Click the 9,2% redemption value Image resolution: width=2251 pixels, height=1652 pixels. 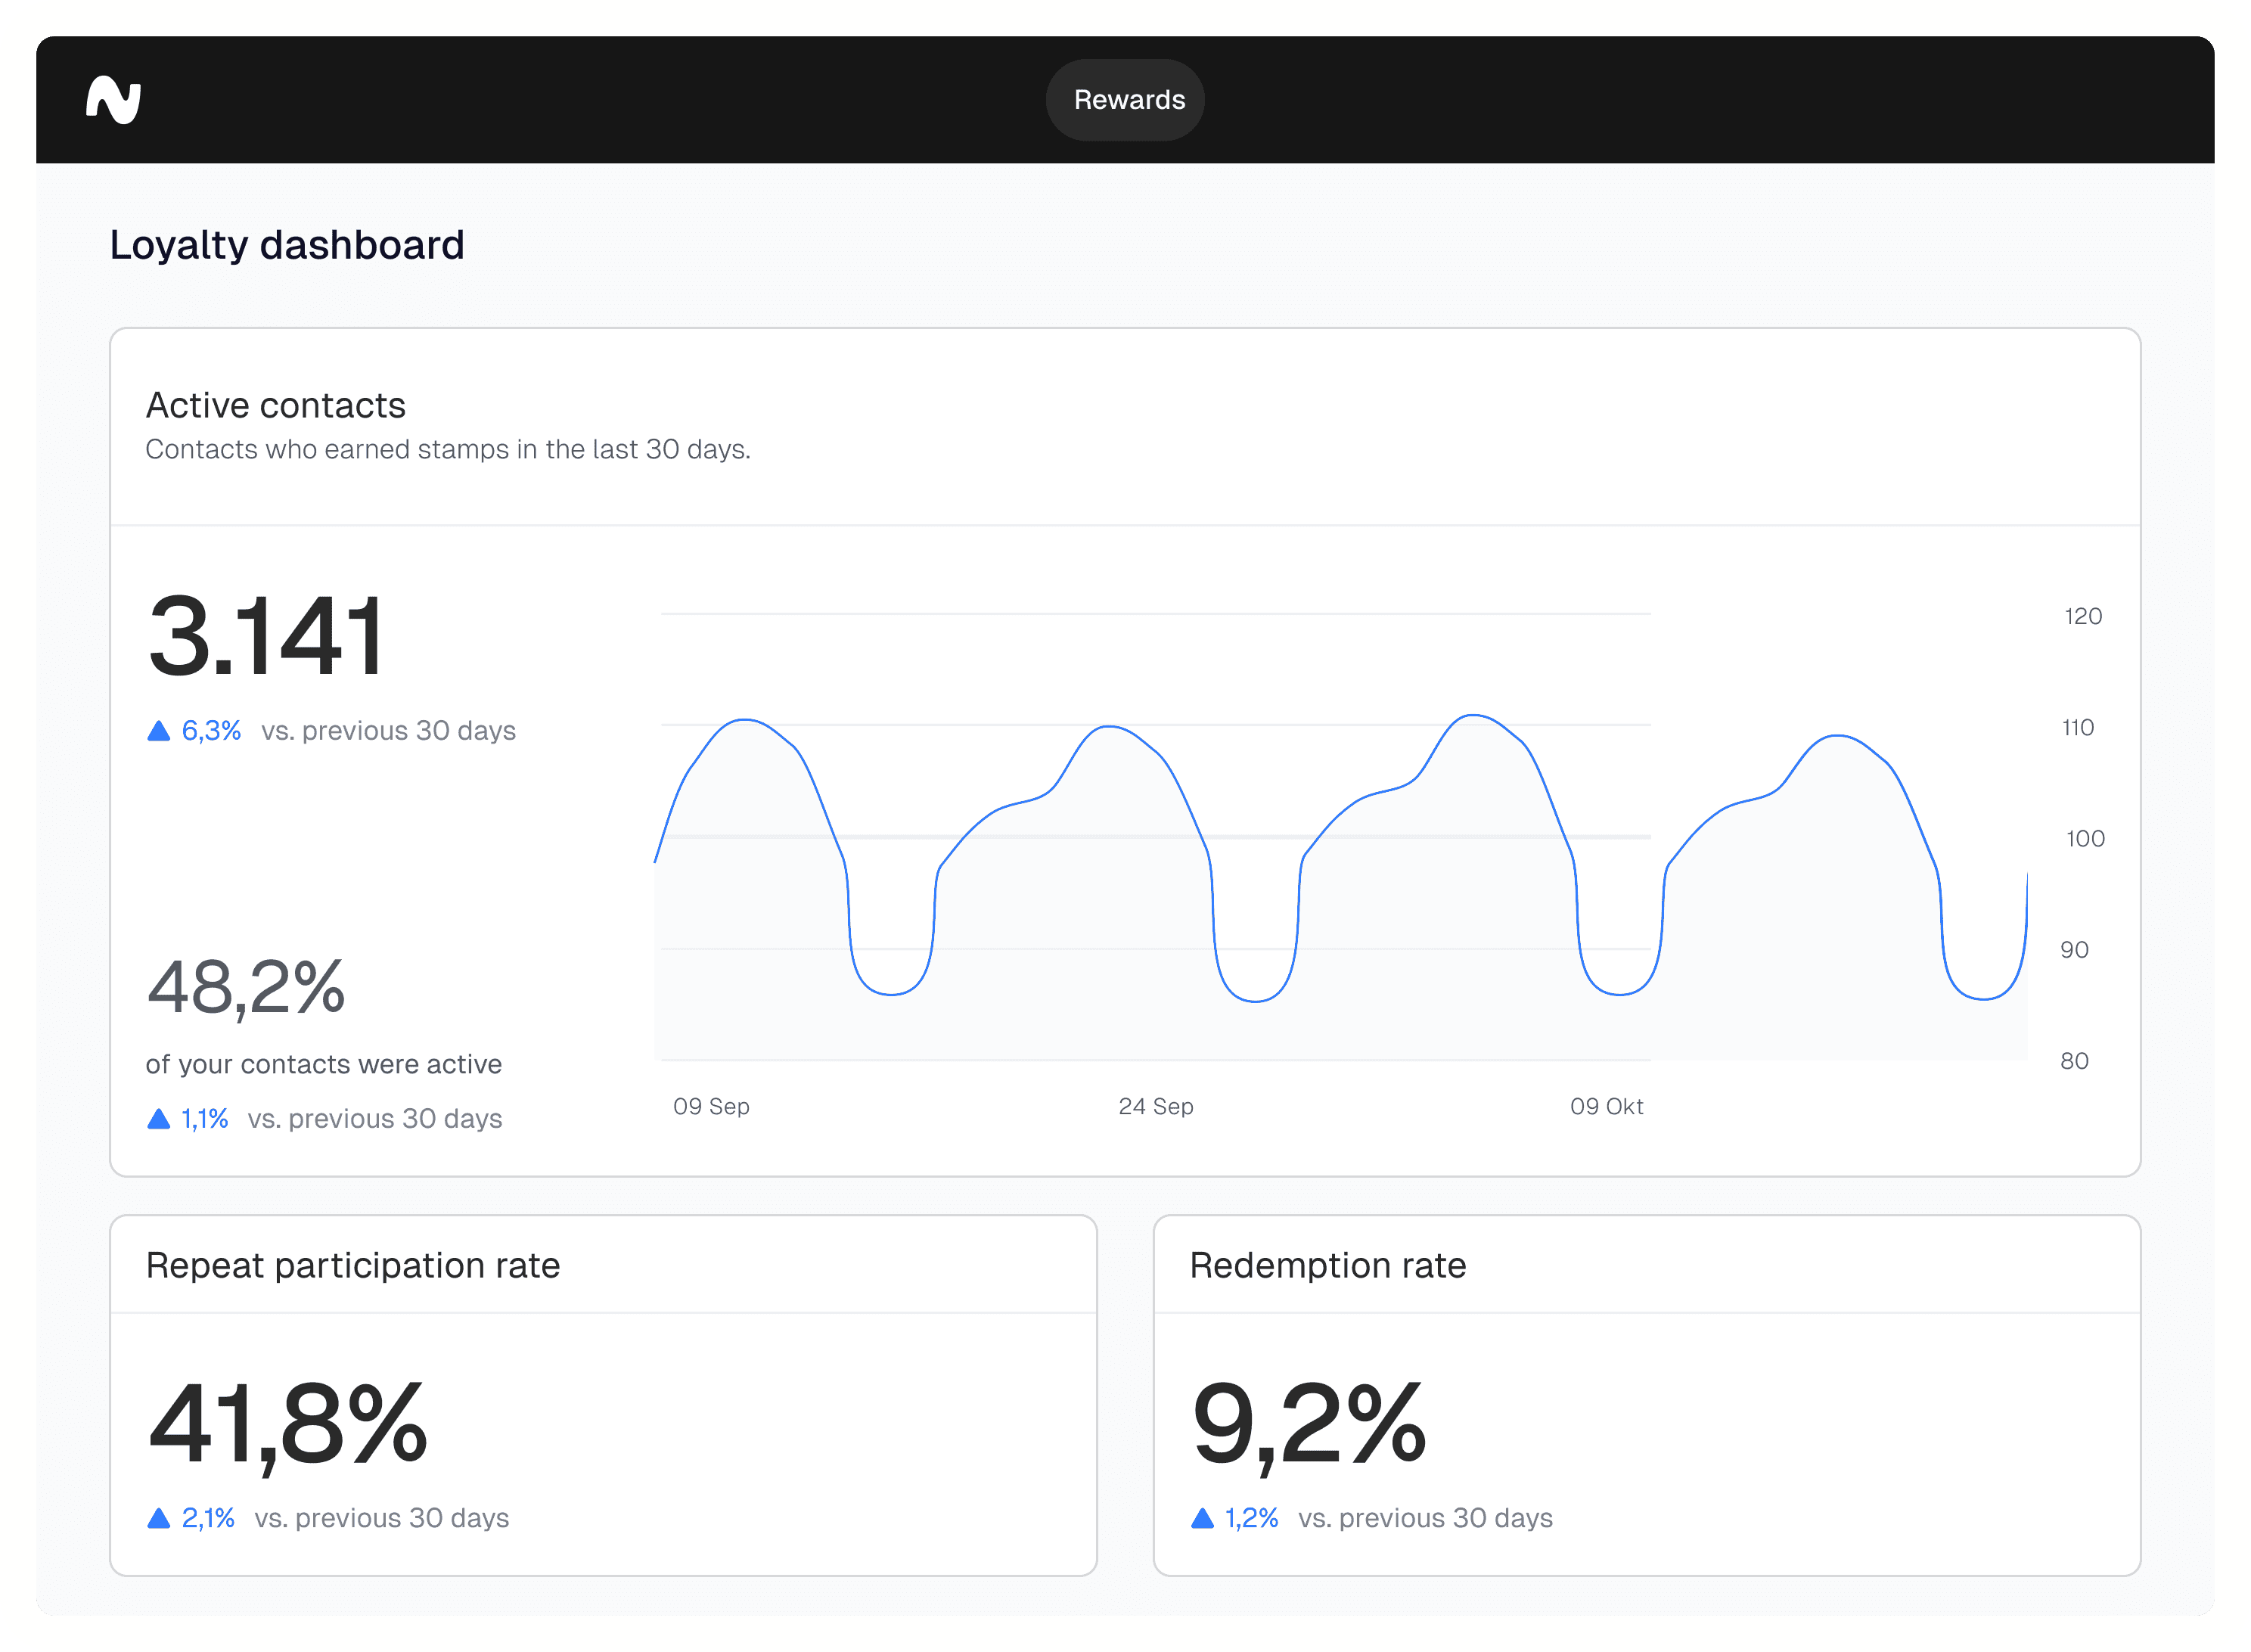pyautogui.click(x=1308, y=1424)
